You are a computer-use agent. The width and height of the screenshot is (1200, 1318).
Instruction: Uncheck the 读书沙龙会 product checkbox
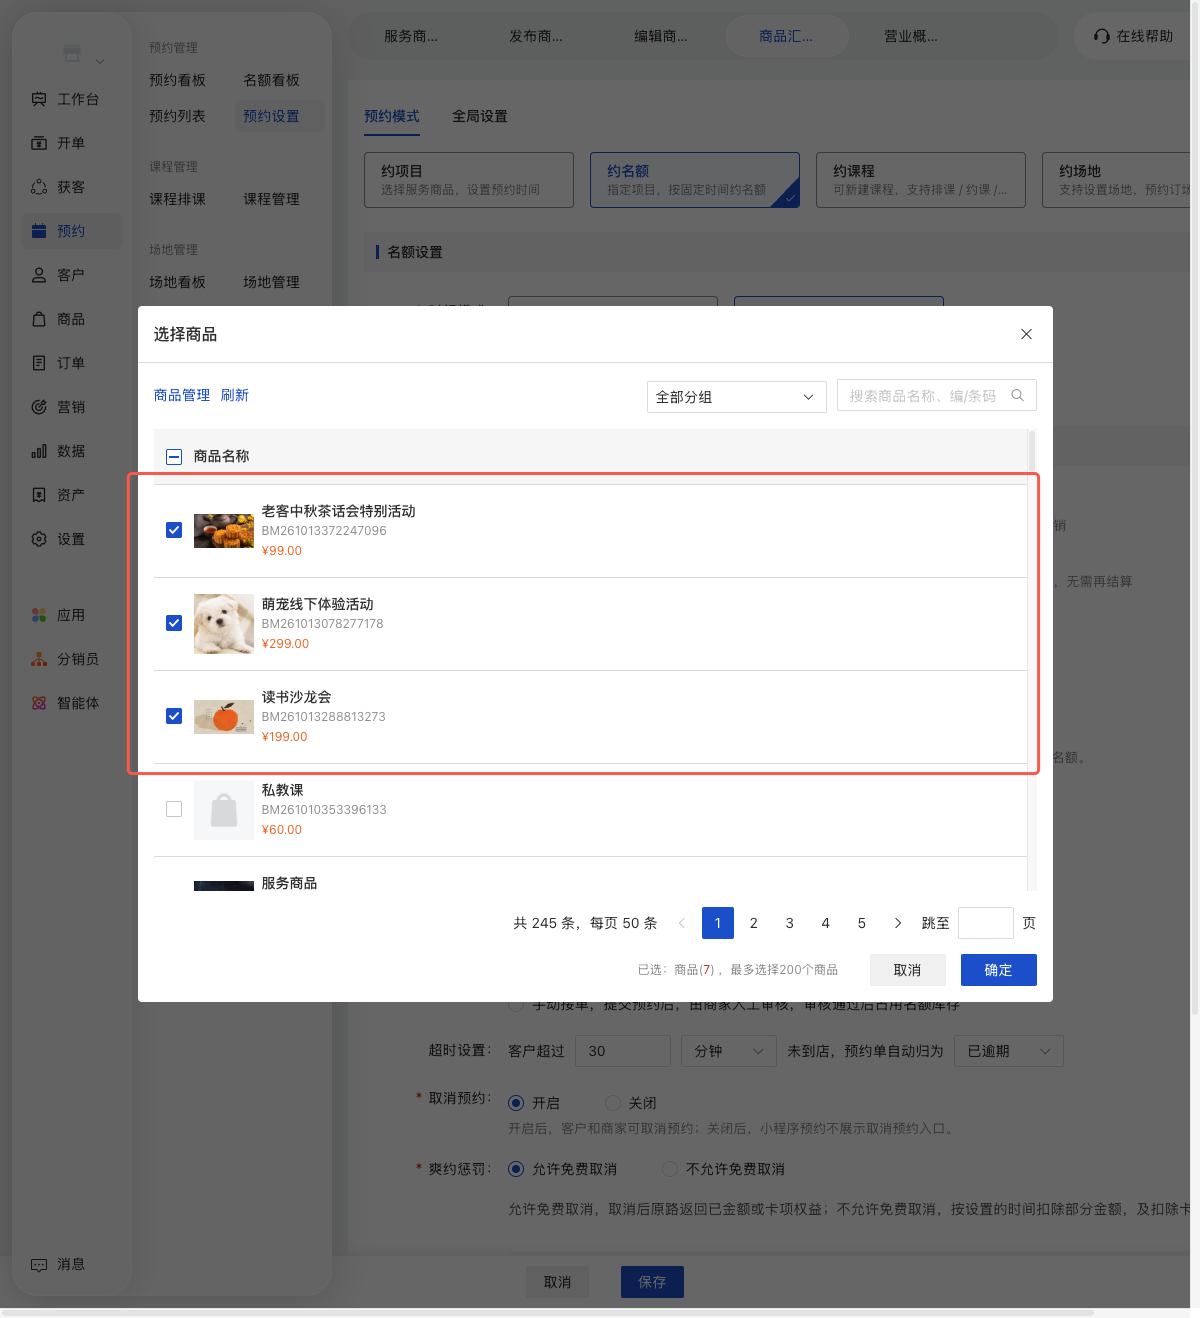(x=174, y=716)
